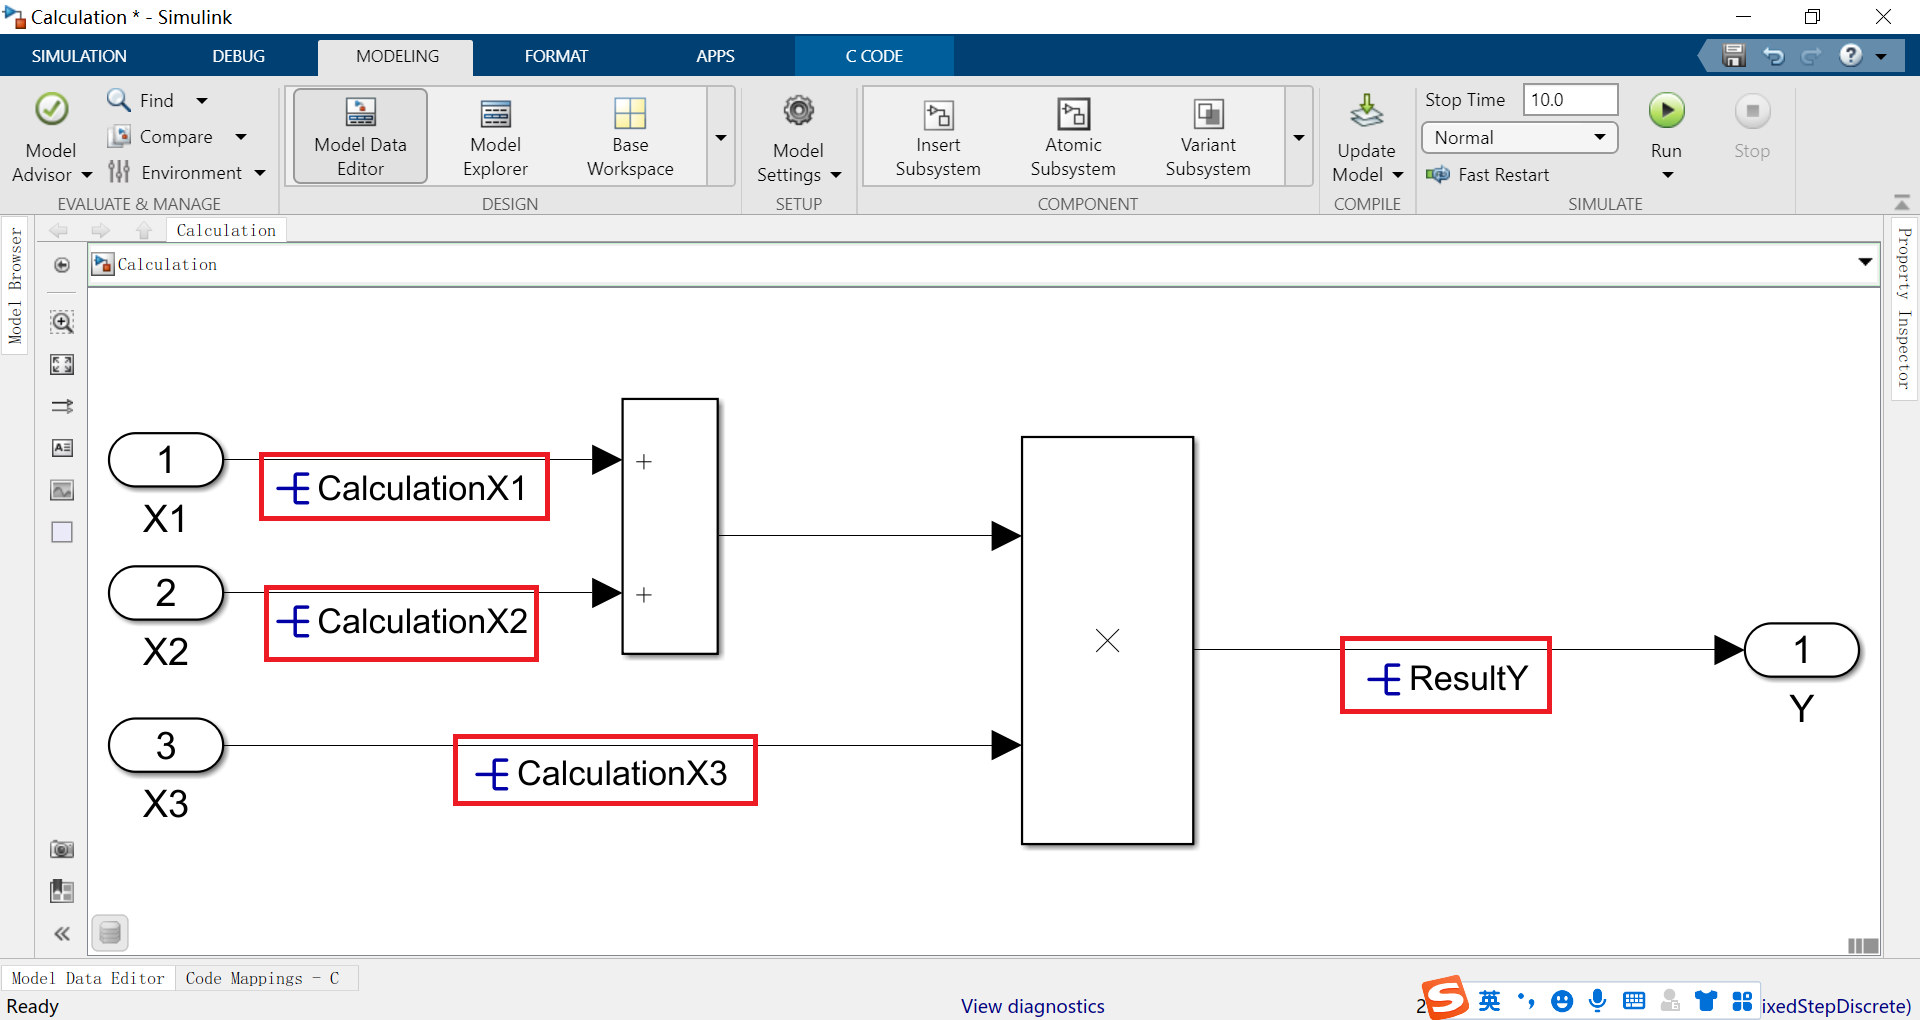
Task: Click Variant Subsystem
Action: pyautogui.click(x=1208, y=137)
